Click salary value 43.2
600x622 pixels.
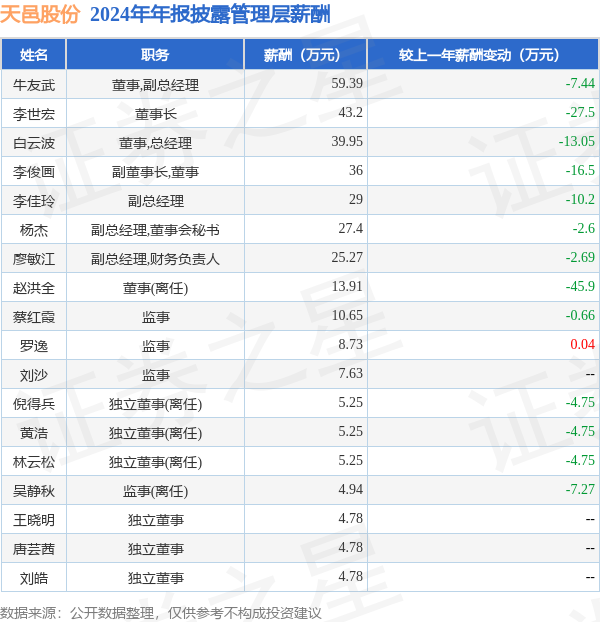(350, 112)
